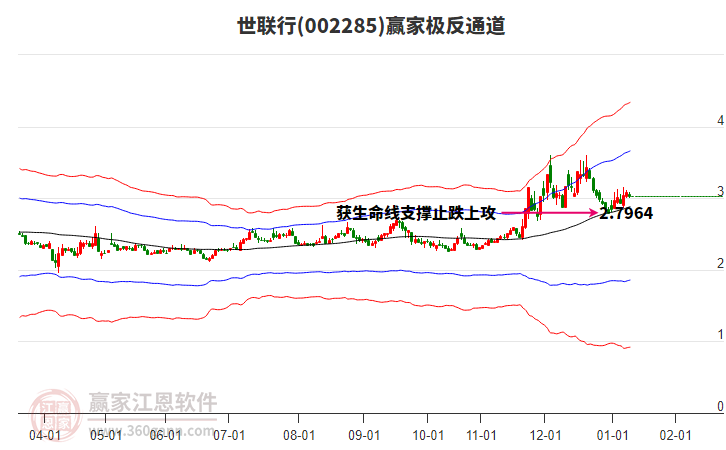This screenshot has width=726, height=450.
Task: Click the 09-01 date axis label
Action: 364,436
